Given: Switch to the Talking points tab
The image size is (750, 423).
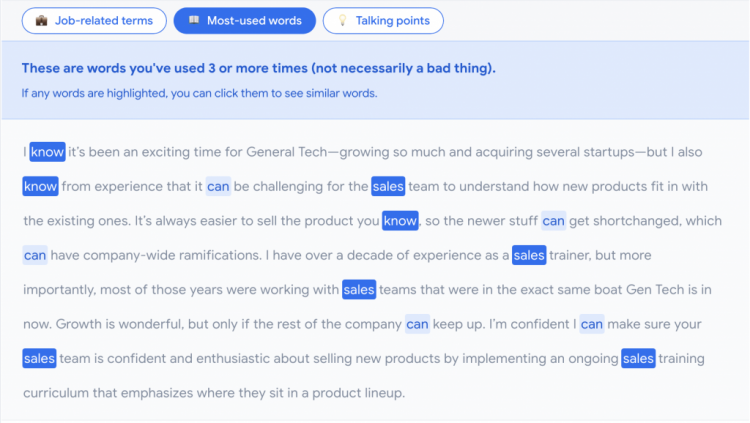Looking at the screenshot, I should (x=383, y=21).
